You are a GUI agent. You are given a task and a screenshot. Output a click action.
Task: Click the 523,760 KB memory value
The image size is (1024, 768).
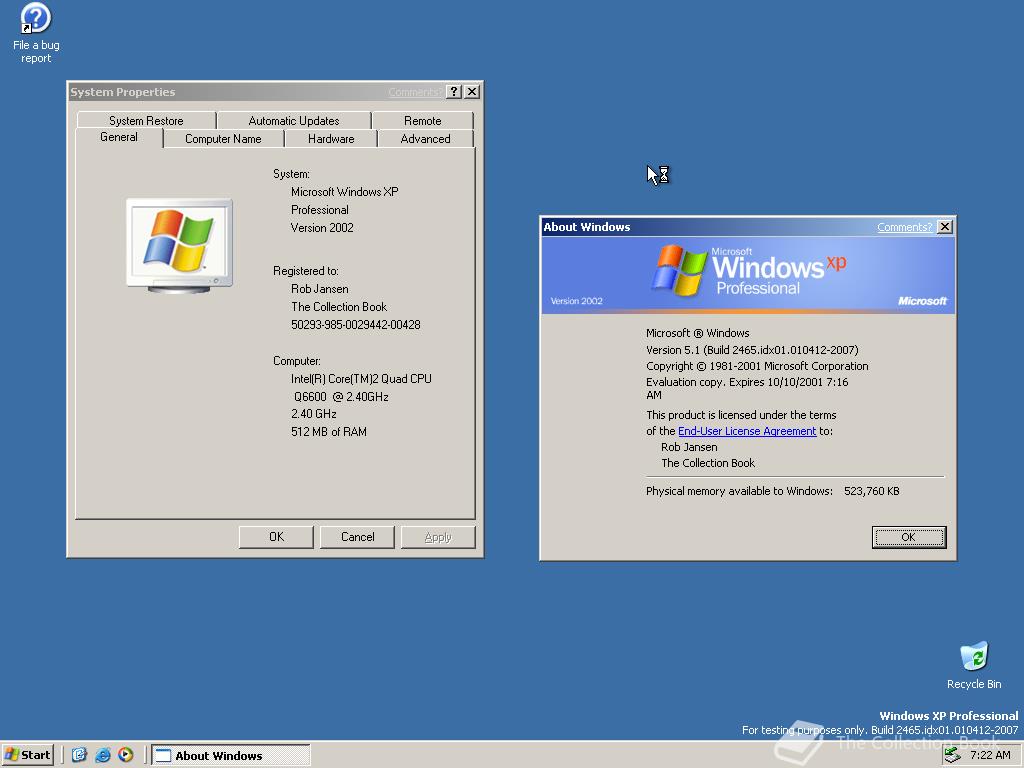pyautogui.click(x=871, y=491)
